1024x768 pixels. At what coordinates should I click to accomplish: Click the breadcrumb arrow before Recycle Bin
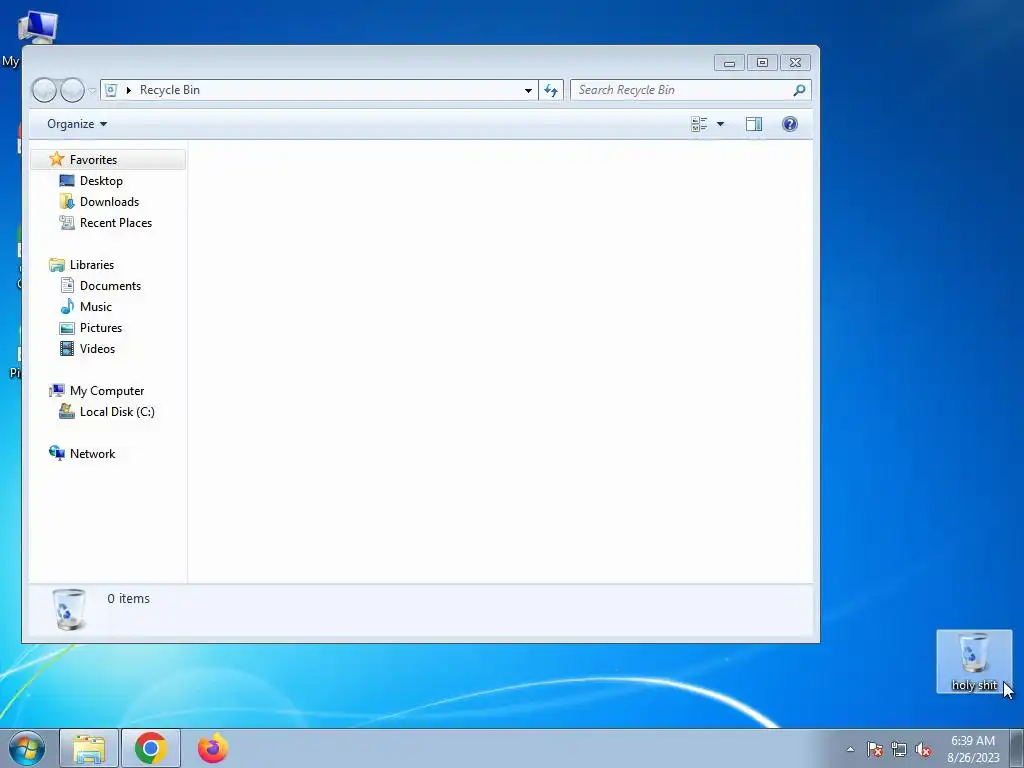tap(128, 90)
